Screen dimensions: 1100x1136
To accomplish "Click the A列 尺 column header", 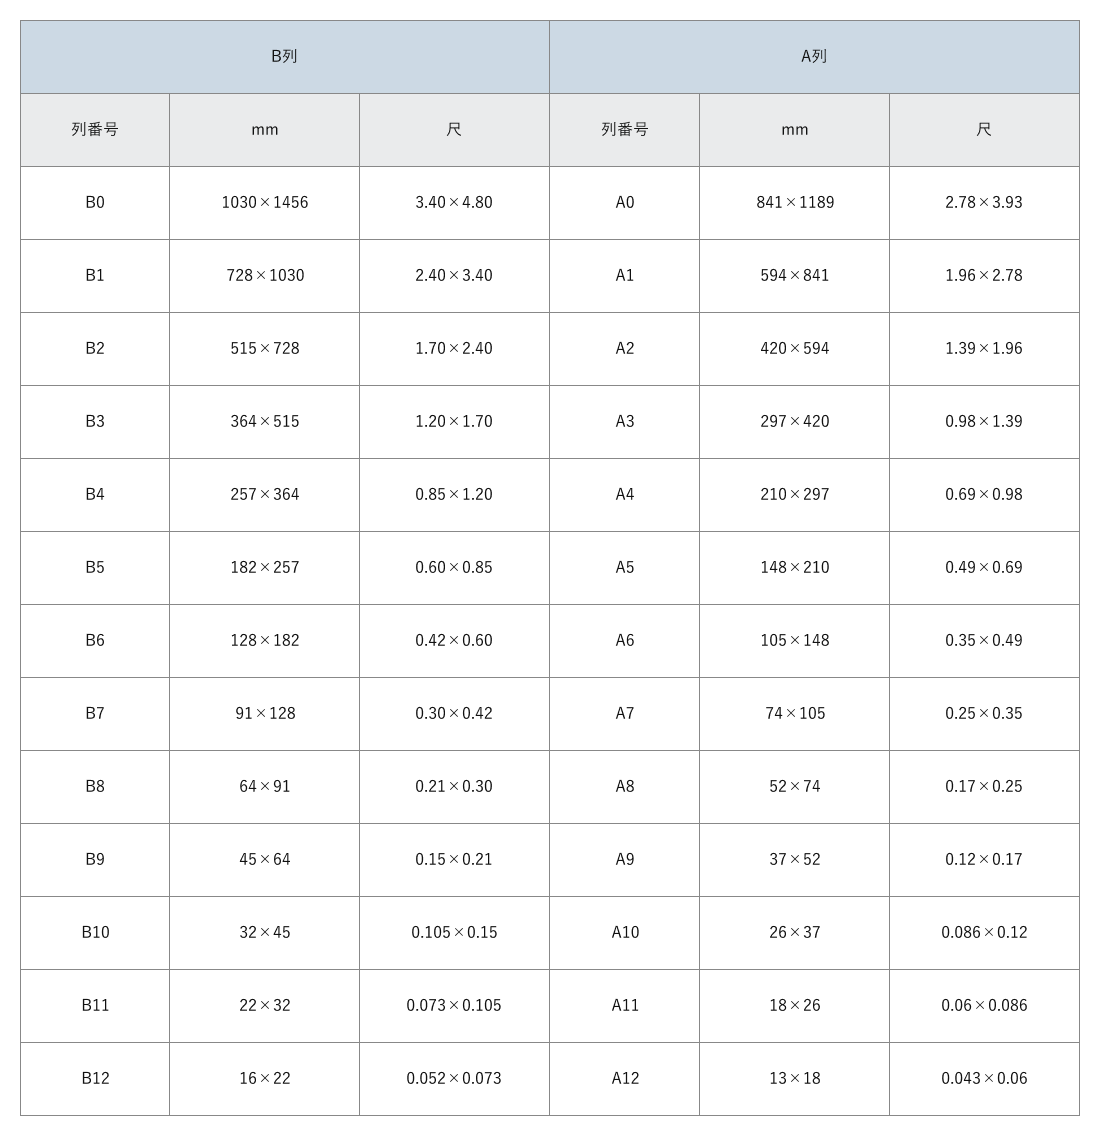I will pyautogui.click(x=984, y=130).
